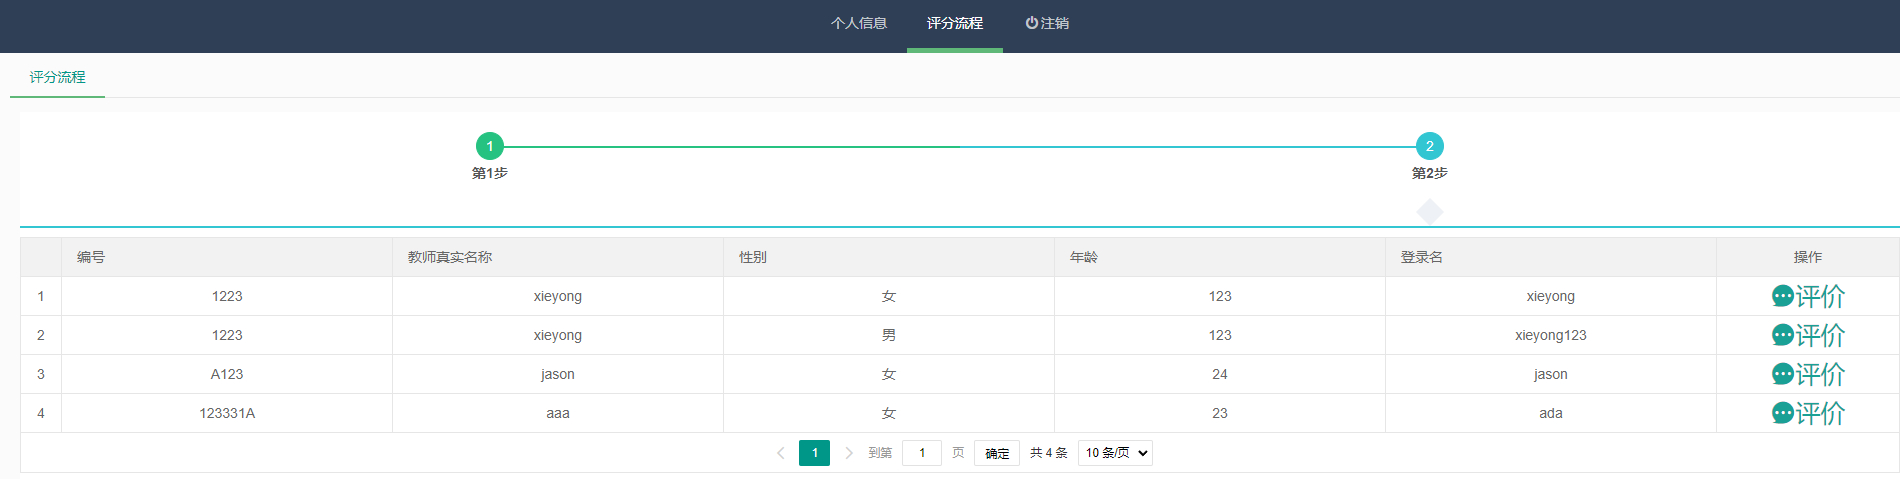Click the step 1 circle in progress bar

tap(490, 146)
